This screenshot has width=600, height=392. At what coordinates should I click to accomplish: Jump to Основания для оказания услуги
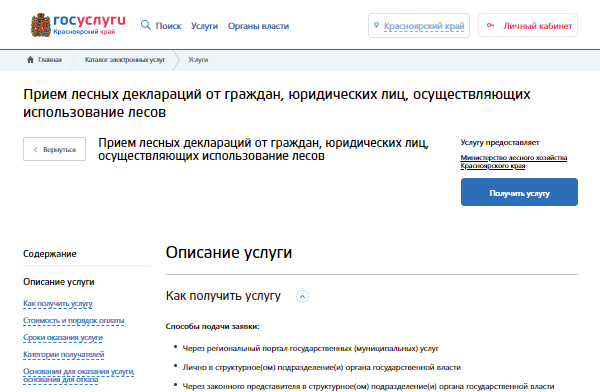(78, 376)
